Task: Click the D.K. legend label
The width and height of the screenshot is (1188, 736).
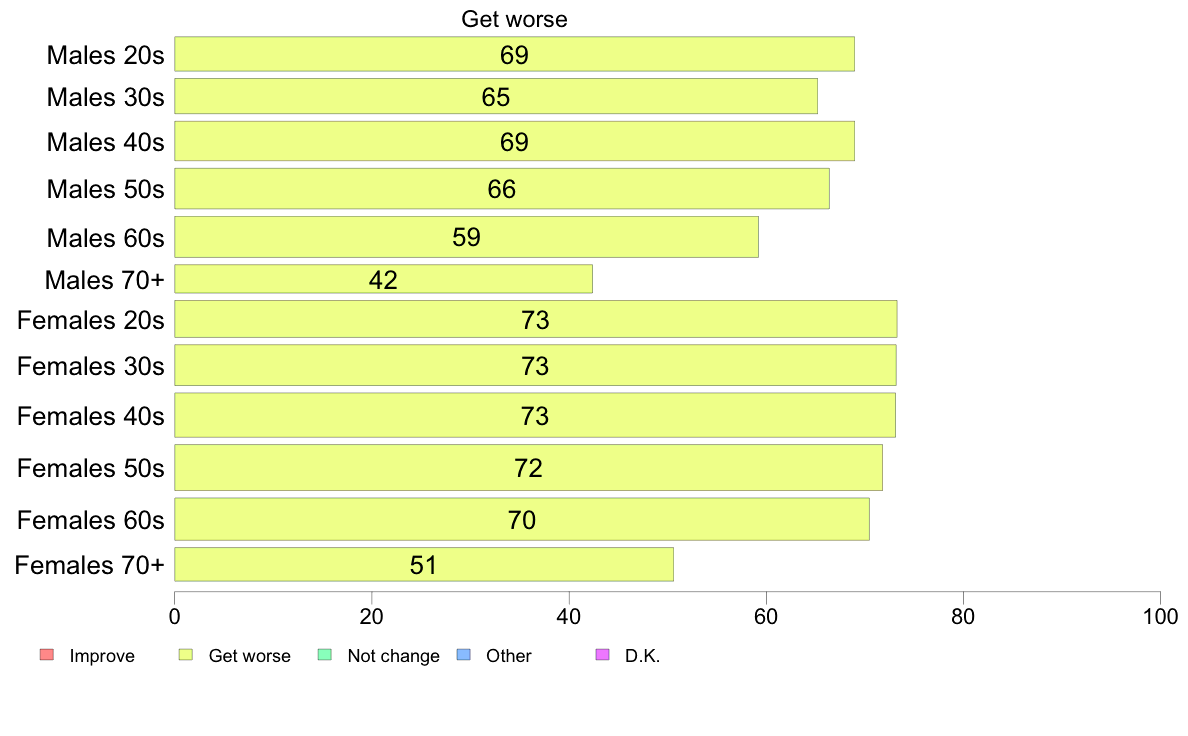Action: tap(642, 656)
